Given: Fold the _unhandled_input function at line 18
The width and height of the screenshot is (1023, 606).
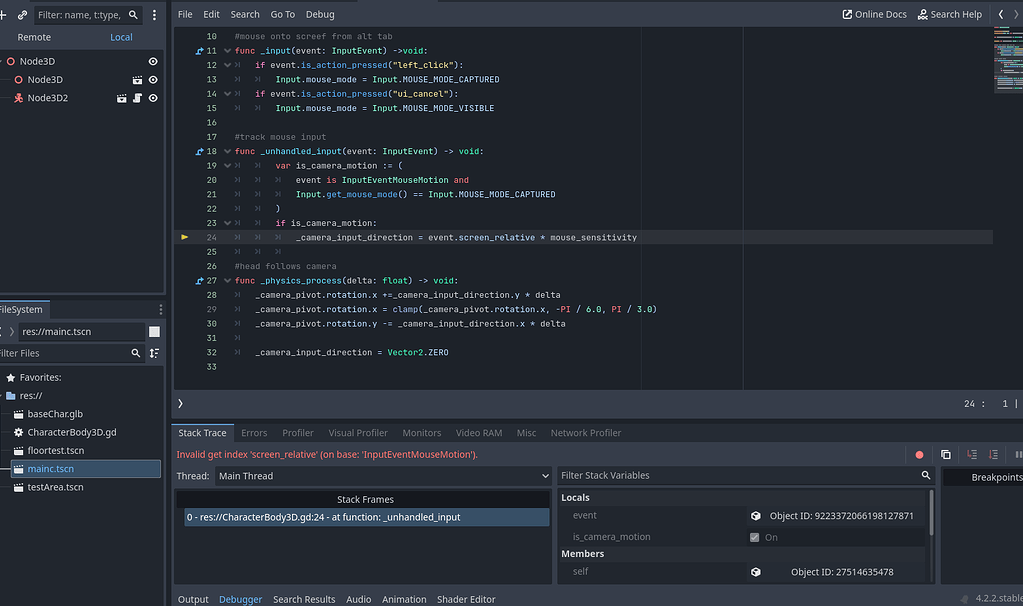Looking at the screenshot, I should click(227, 151).
